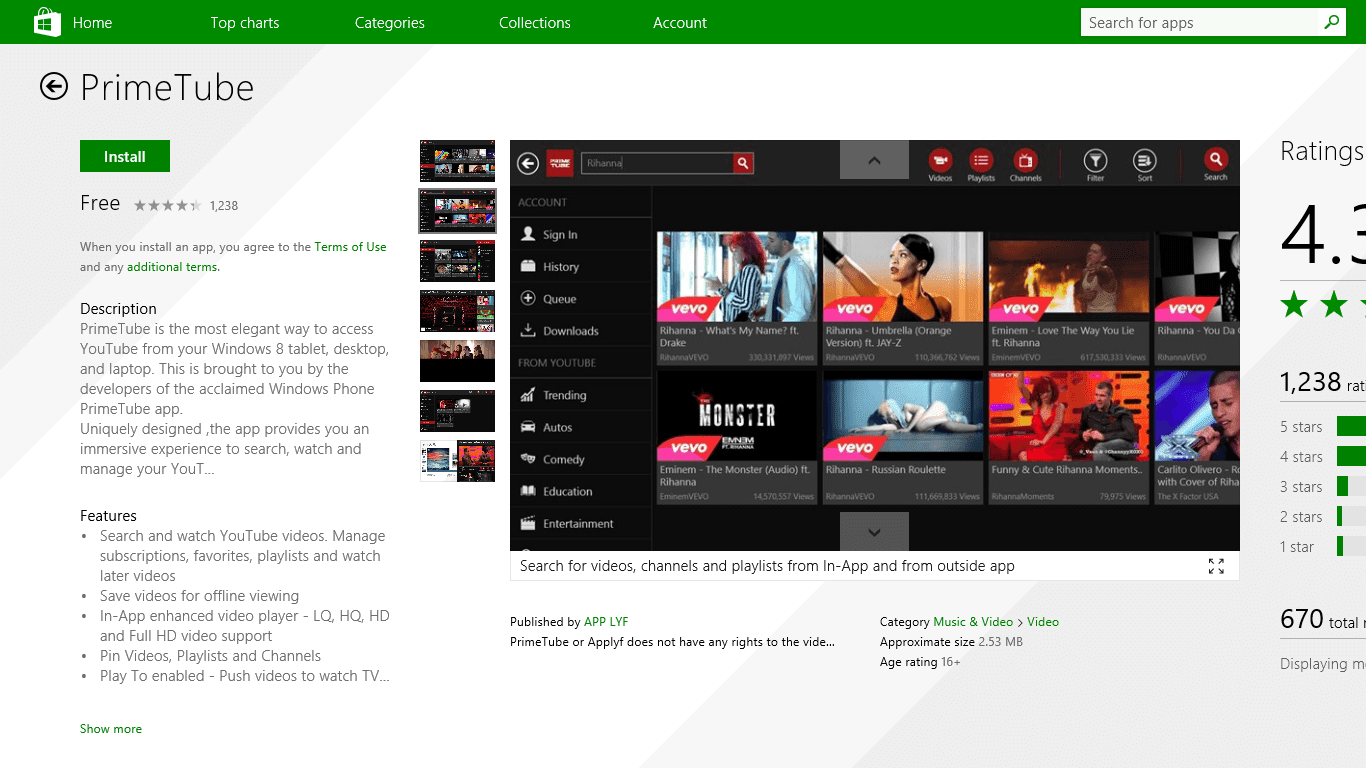
Task: Go back using the arrow beside PrimeTube
Action: 54,87
